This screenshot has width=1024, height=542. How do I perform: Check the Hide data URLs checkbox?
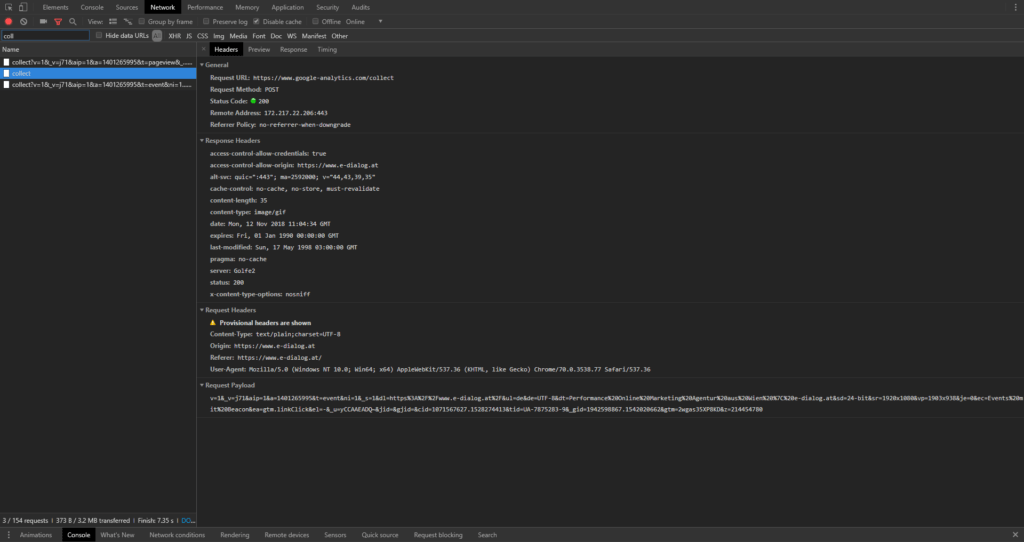pos(98,35)
